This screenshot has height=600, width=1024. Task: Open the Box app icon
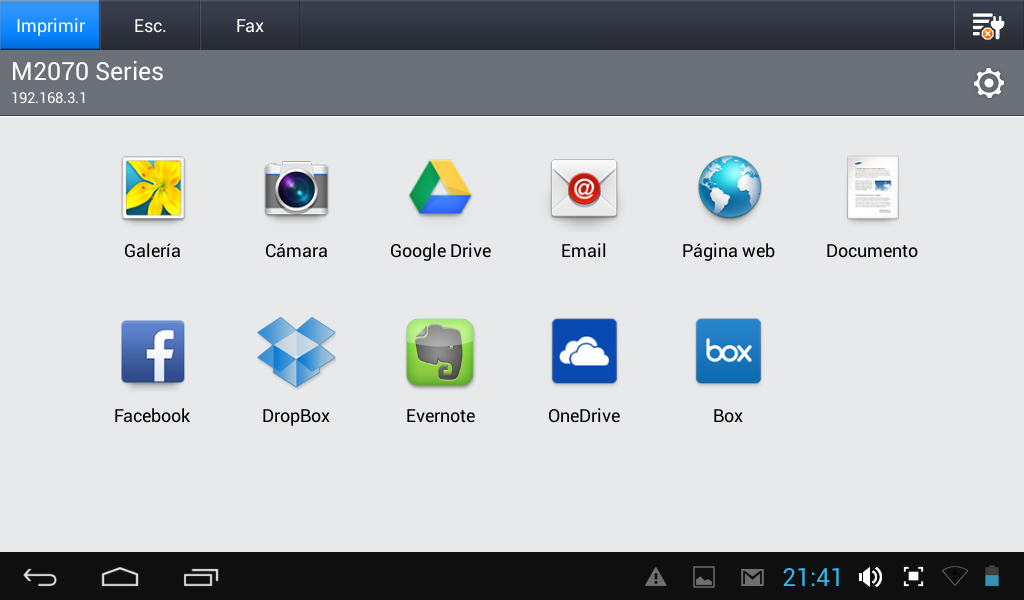point(728,351)
